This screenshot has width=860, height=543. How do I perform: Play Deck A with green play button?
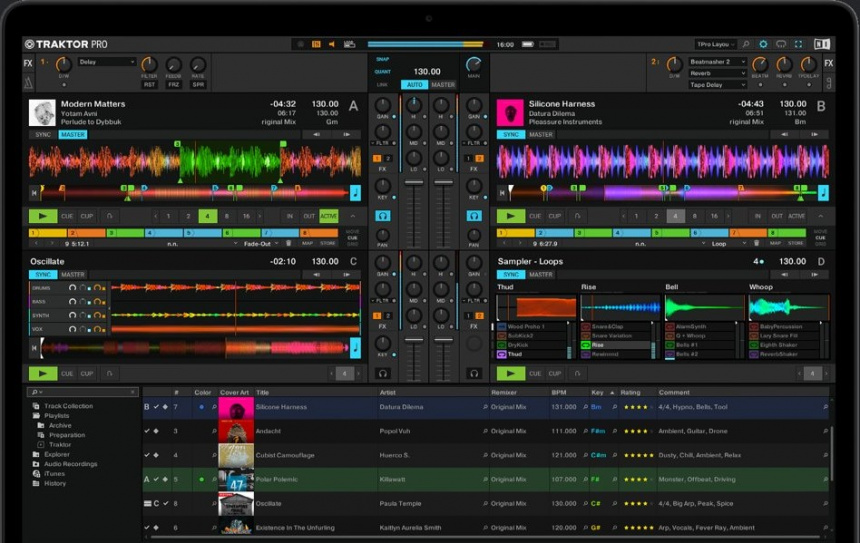coord(43,216)
